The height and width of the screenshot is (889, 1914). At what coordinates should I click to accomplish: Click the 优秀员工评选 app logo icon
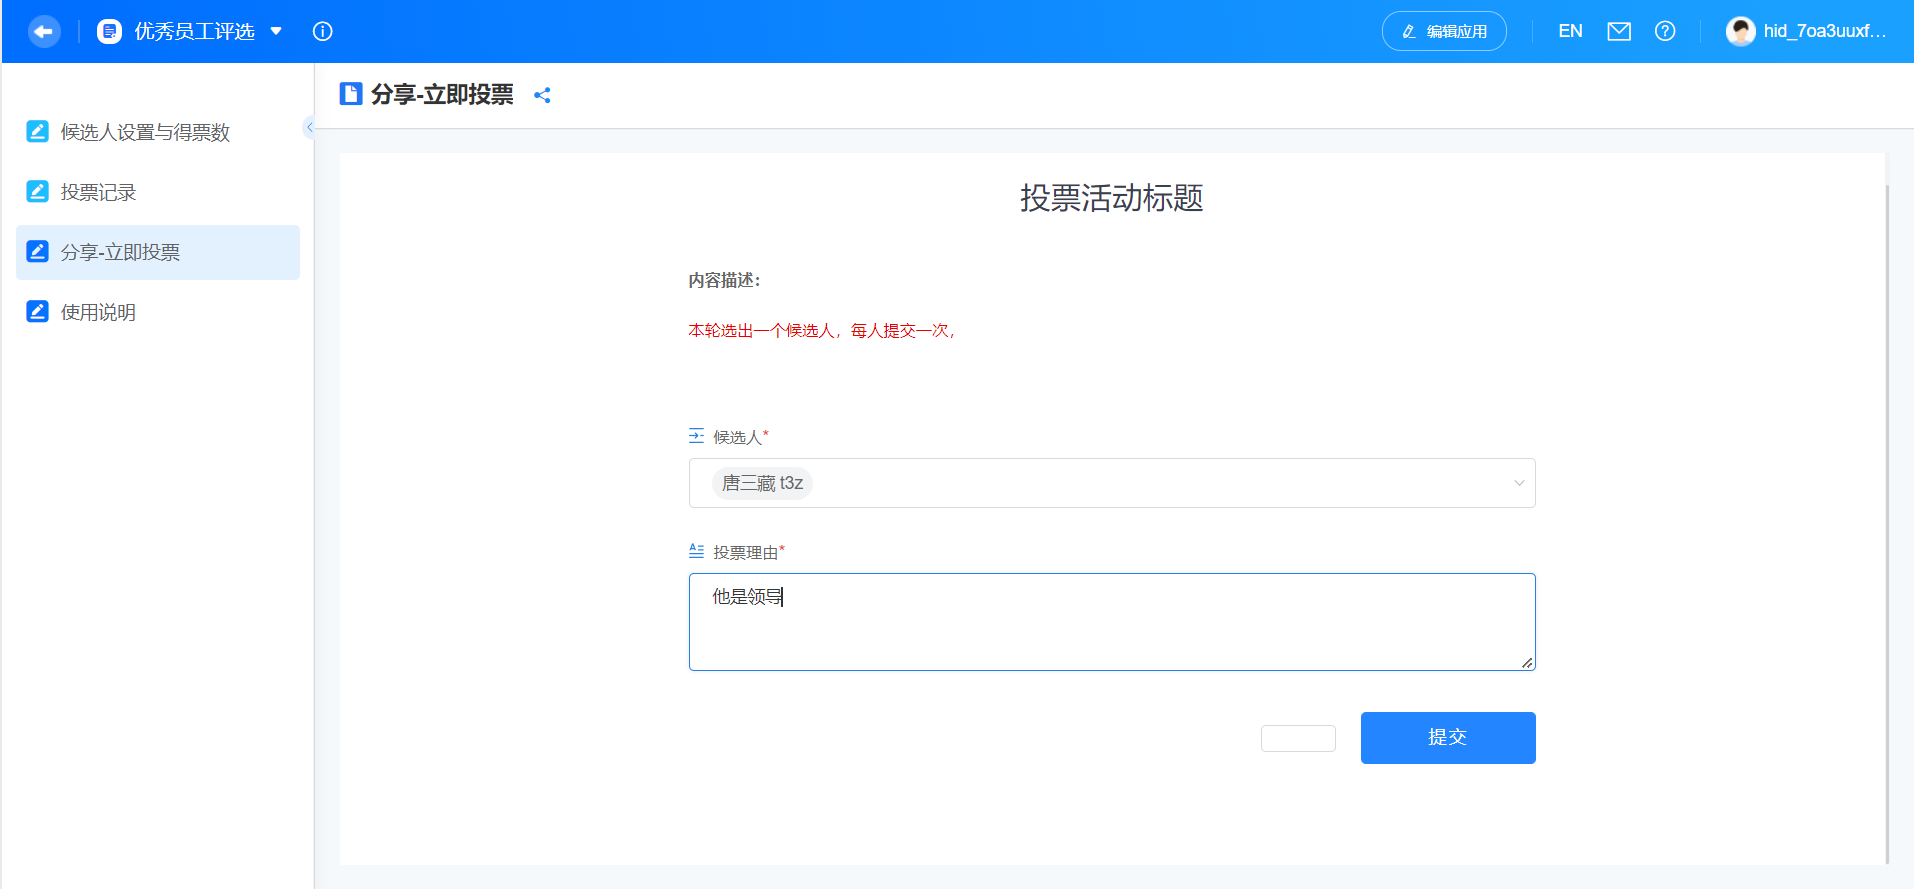(x=109, y=32)
